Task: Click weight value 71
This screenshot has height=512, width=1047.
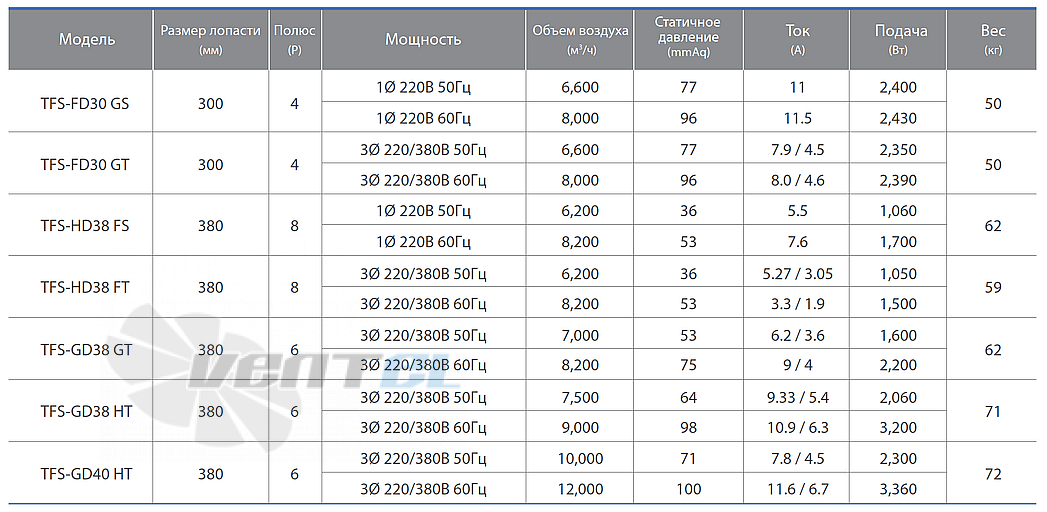Action: tap(994, 412)
